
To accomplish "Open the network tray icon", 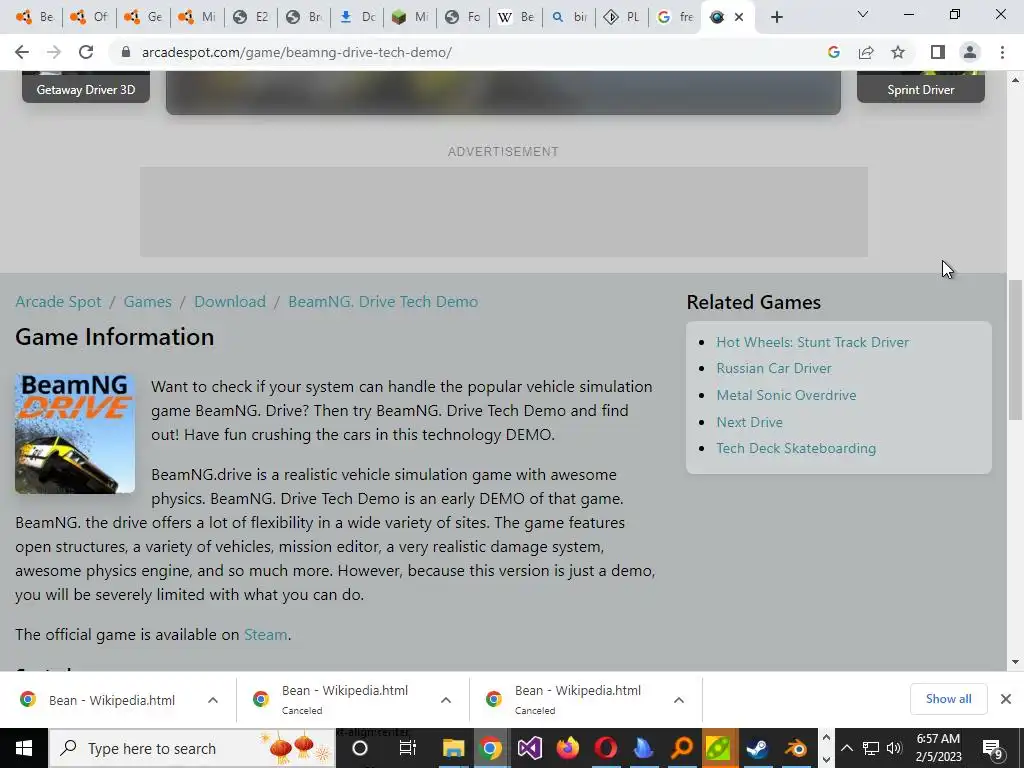I will click(871, 748).
